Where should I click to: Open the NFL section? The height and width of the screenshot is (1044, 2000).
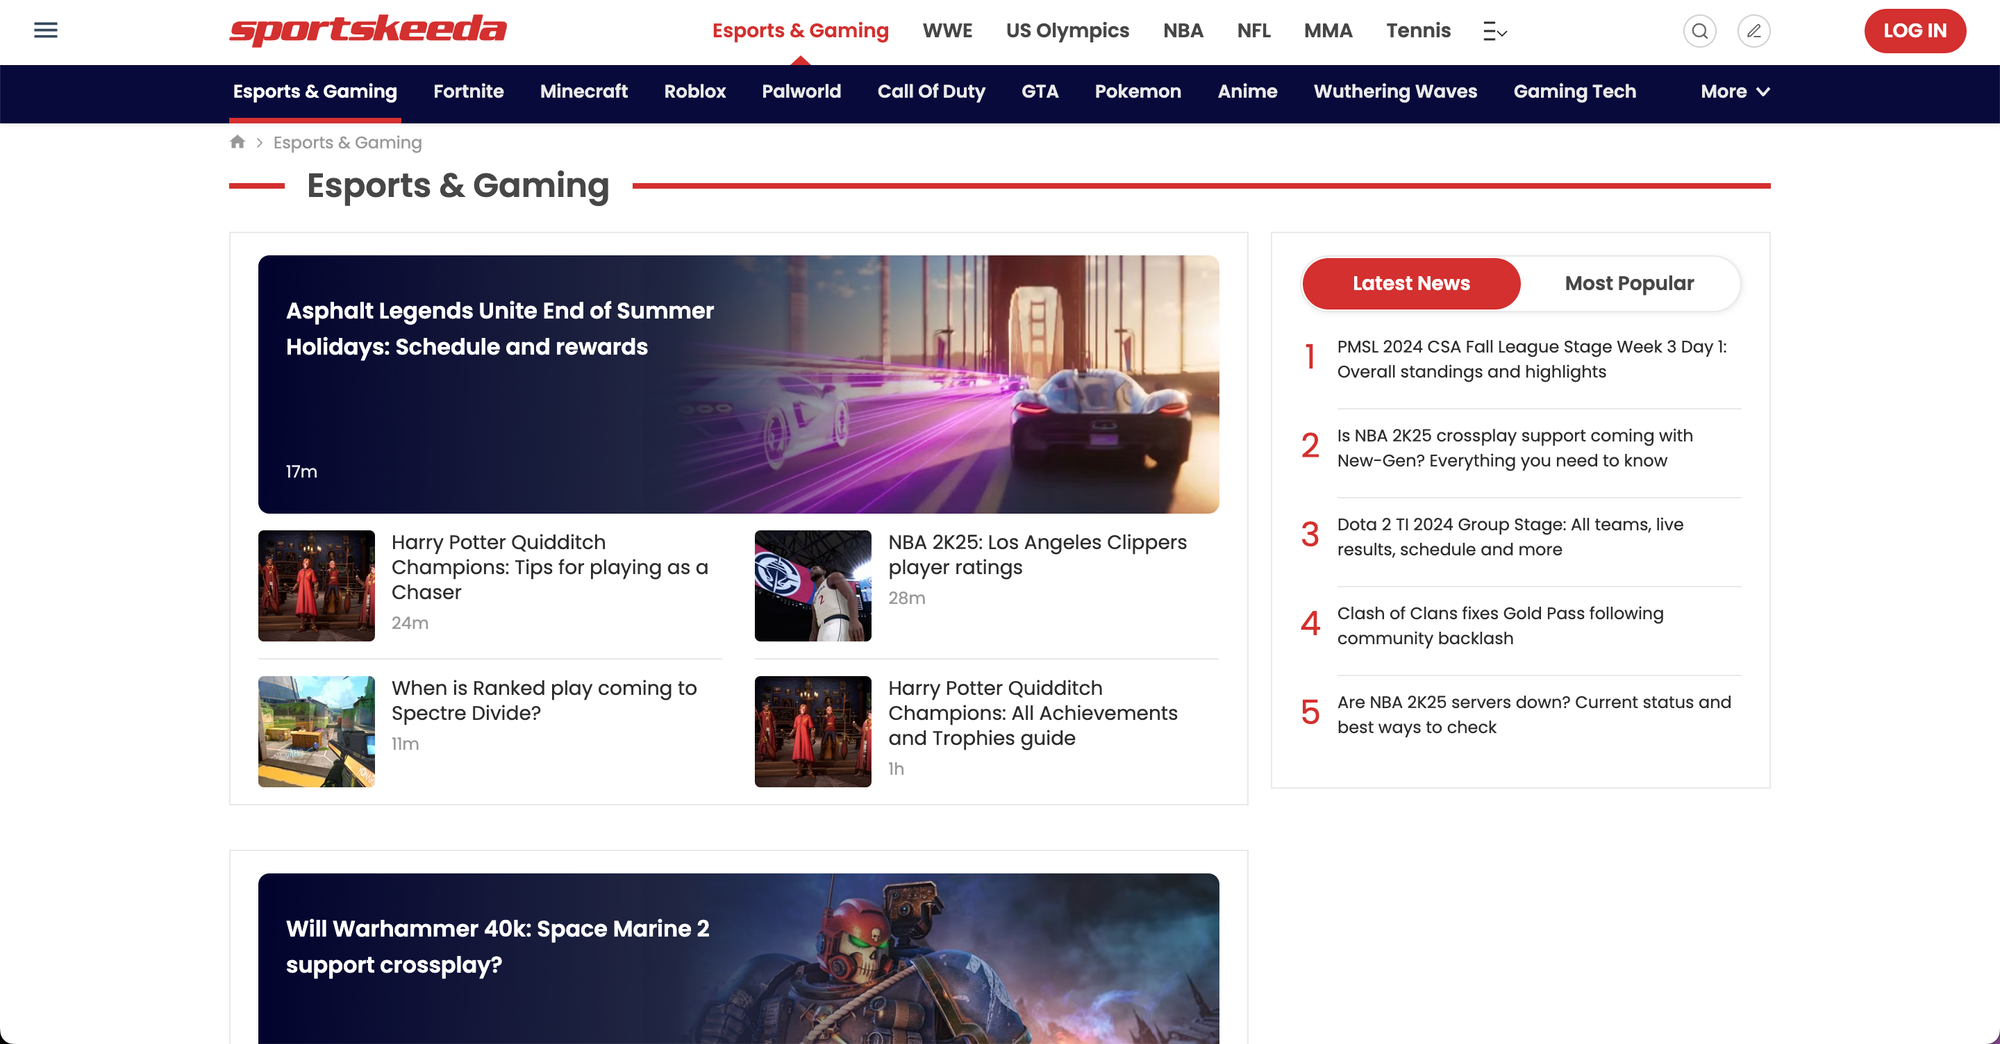click(x=1254, y=31)
